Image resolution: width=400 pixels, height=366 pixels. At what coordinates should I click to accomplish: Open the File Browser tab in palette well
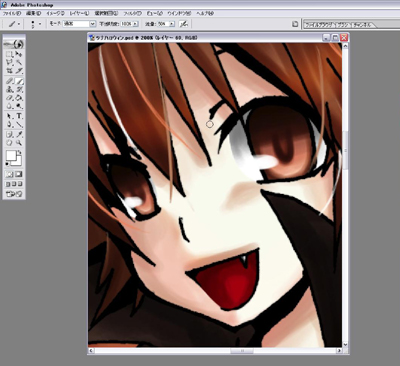(319, 25)
